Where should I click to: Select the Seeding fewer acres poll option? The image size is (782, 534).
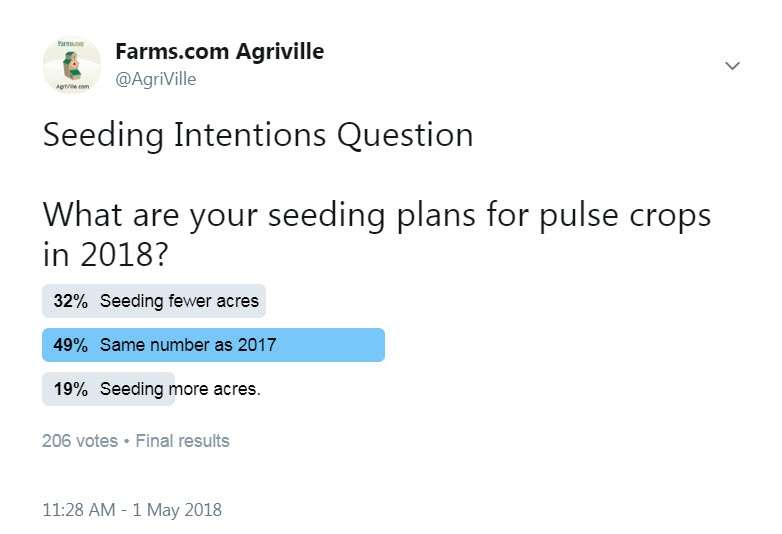tap(179, 301)
